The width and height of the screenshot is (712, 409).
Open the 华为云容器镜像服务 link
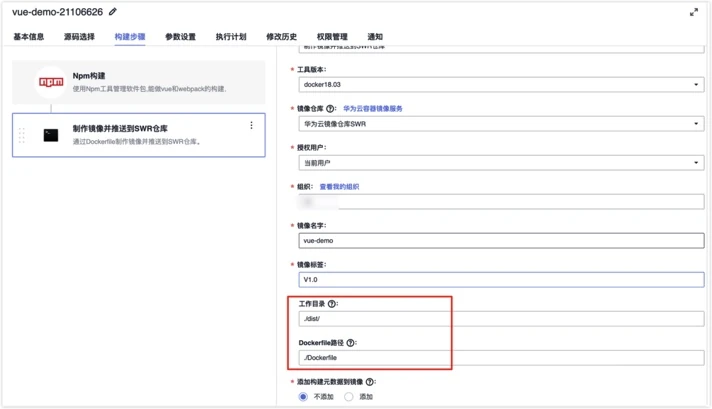[373, 108]
